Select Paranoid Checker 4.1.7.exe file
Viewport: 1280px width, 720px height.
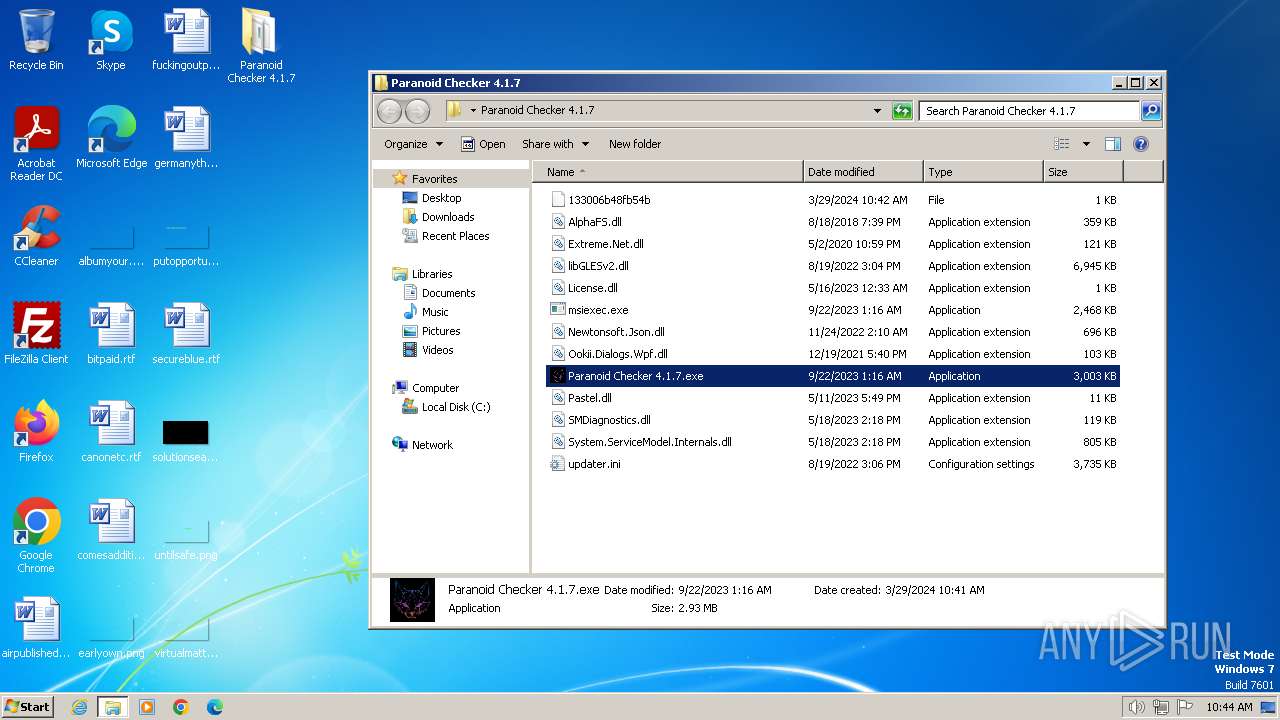(832, 376)
